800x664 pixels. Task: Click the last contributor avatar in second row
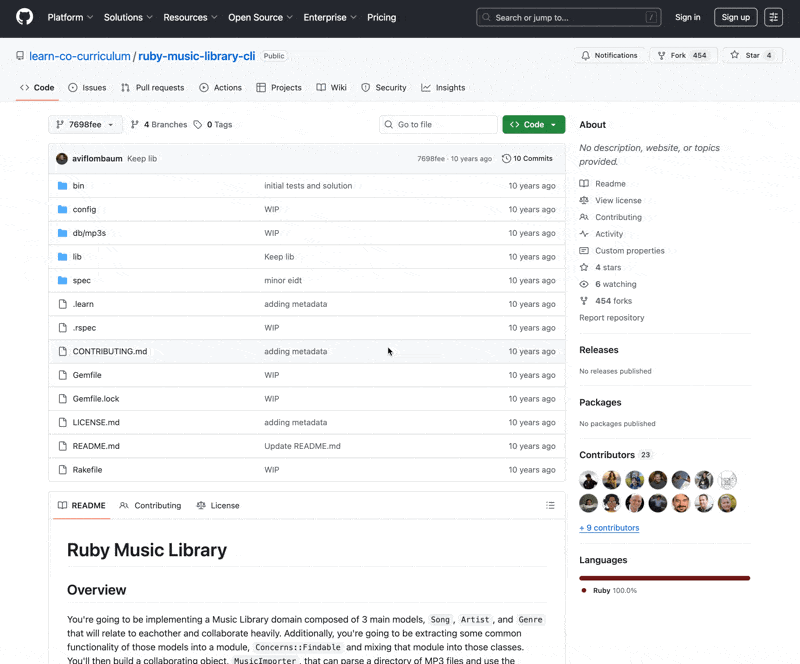click(727, 503)
